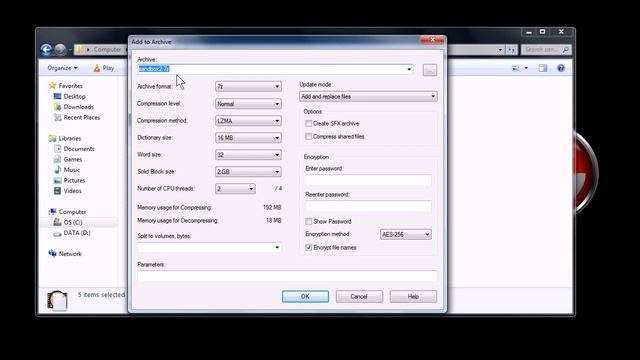Image resolution: width=640 pixels, height=360 pixels.
Task: Click the Forward arrow in Explorer window
Action: click(60, 49)
